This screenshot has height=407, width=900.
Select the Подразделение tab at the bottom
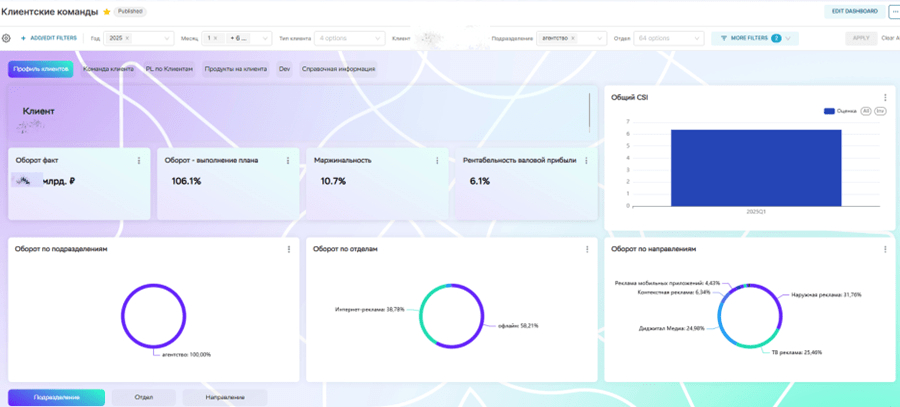pyautogui.click(x=56, y=397)
